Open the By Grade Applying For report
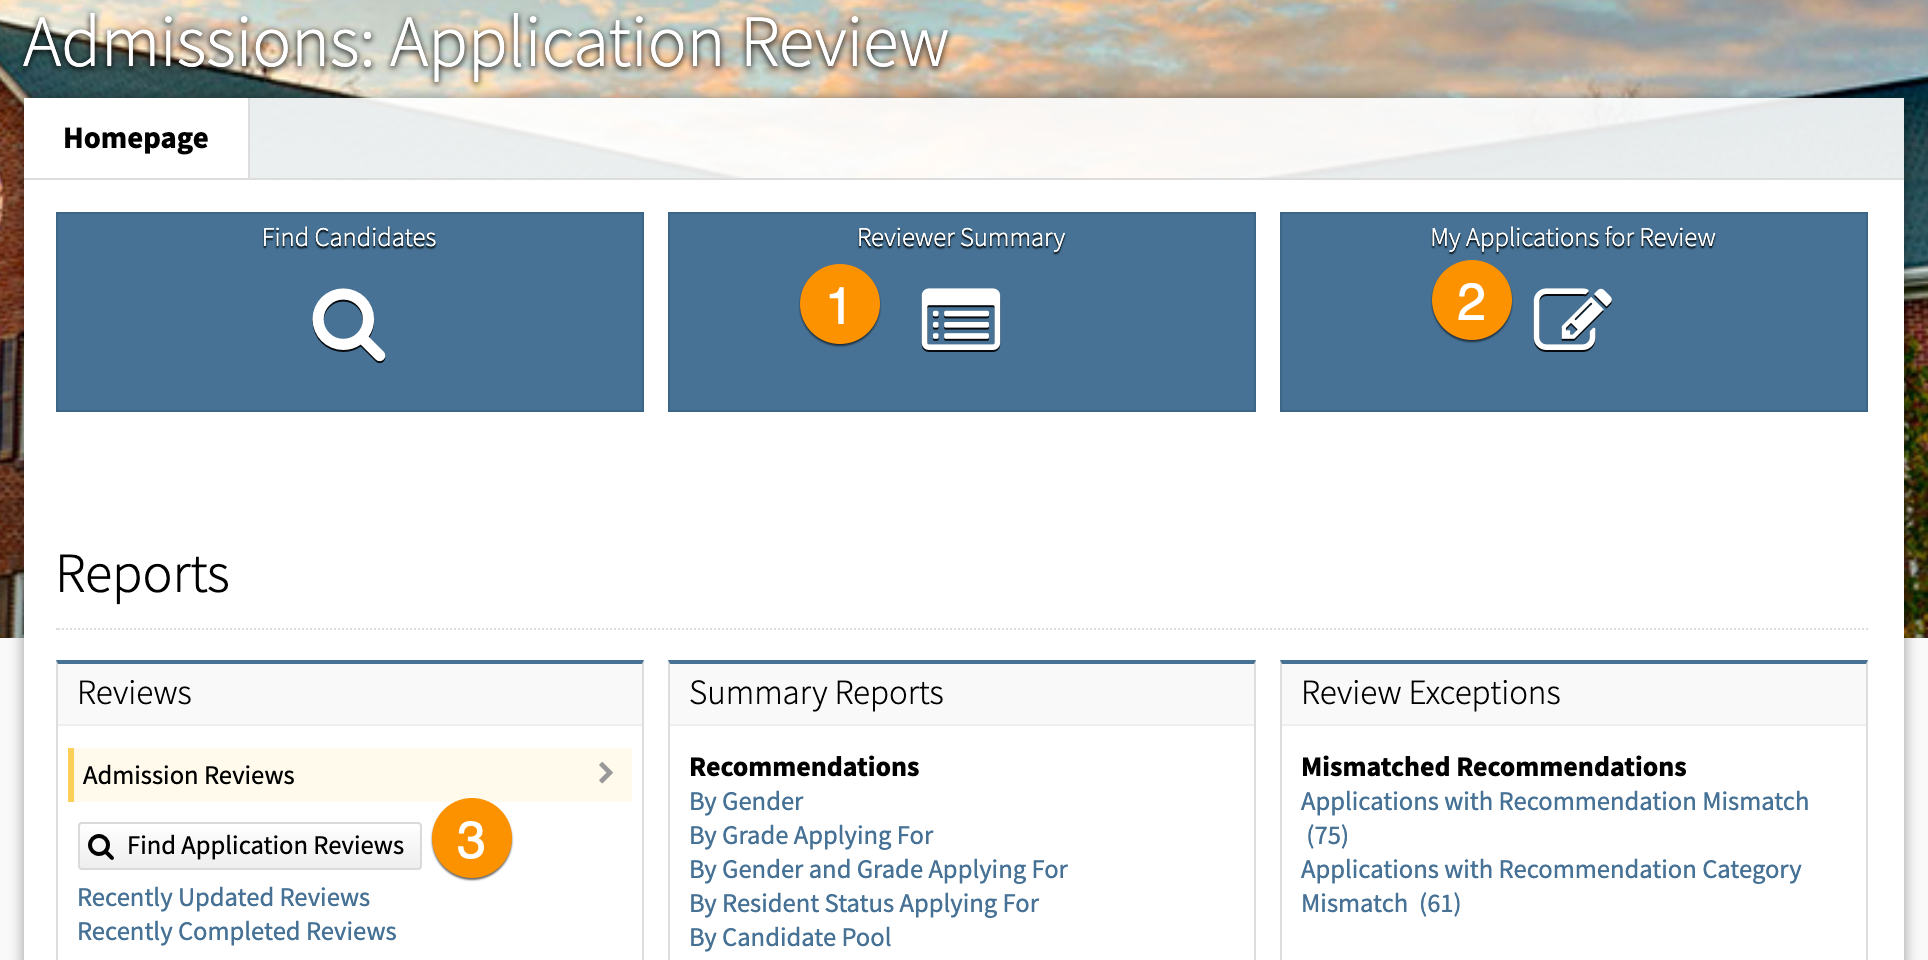The height and width of the screenshot is (960, 1928). 810,835
